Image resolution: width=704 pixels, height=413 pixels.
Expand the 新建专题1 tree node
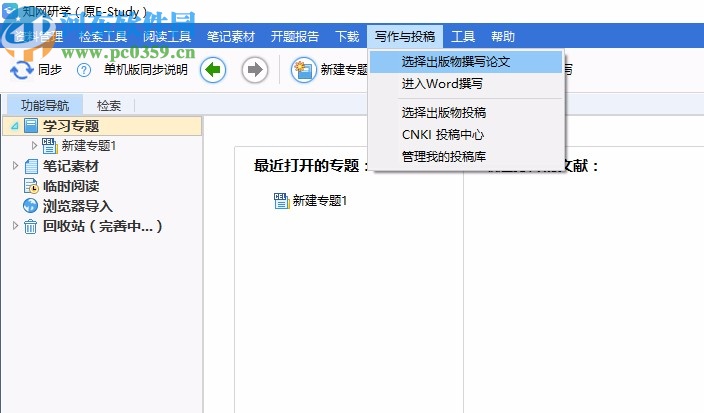[34, 145]
